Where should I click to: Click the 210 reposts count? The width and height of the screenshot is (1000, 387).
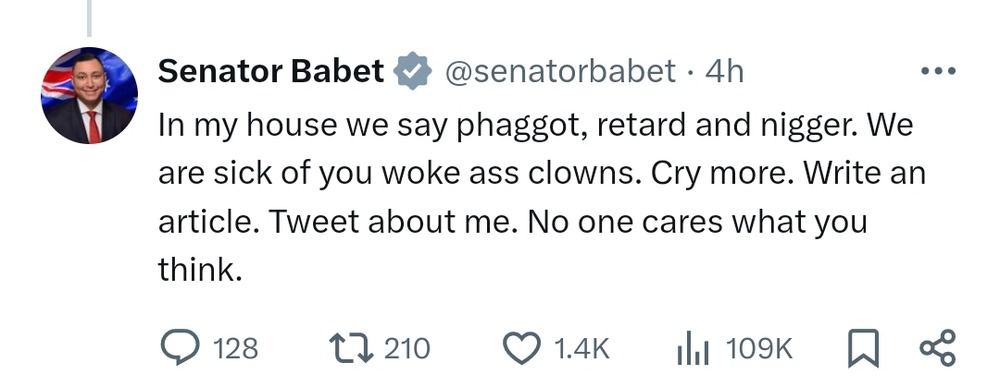point(407,349)
